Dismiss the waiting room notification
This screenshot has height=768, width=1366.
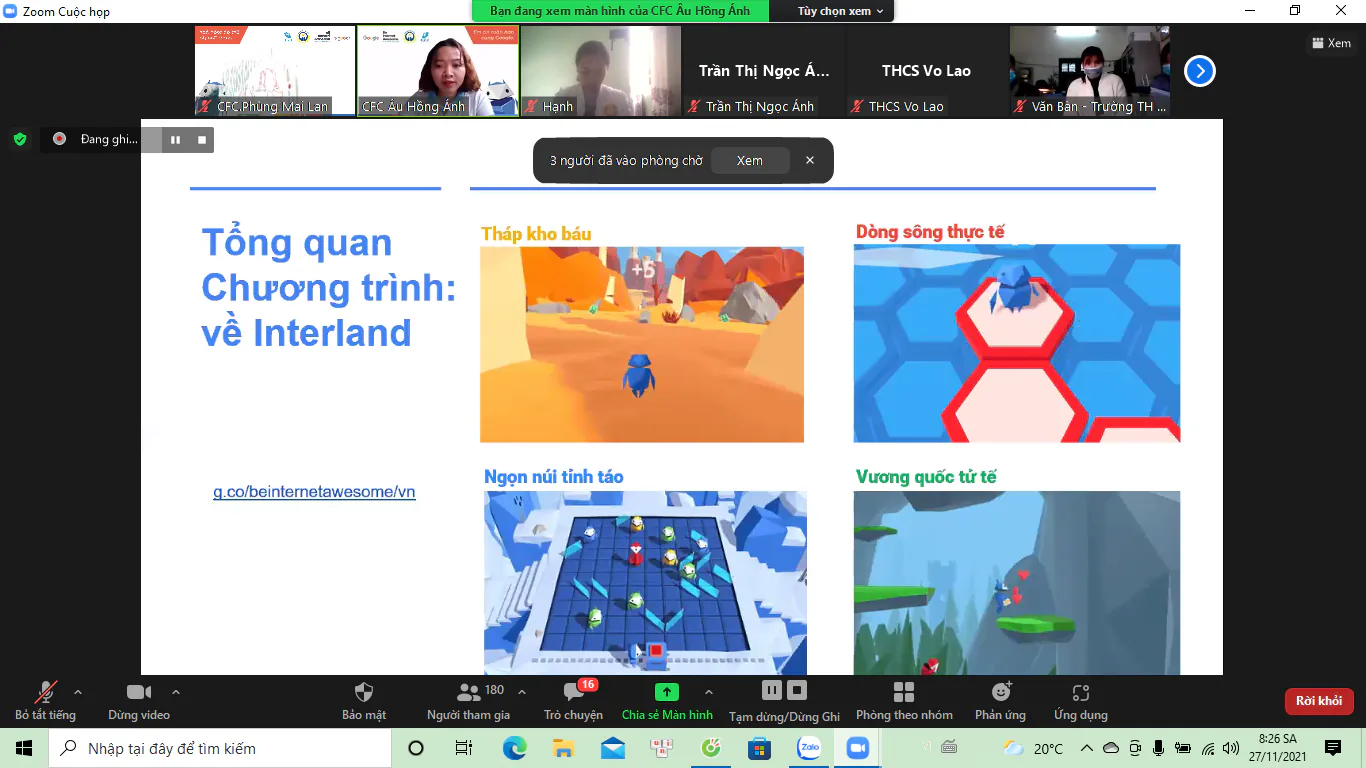pos(810,160)
